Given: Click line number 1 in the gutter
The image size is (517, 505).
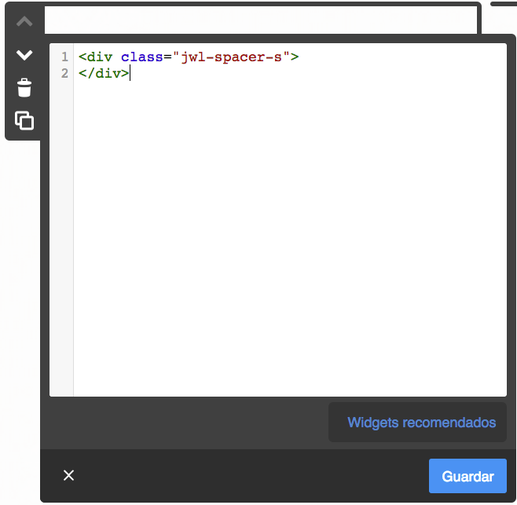Looking at the screenshot, I should 65,57.
